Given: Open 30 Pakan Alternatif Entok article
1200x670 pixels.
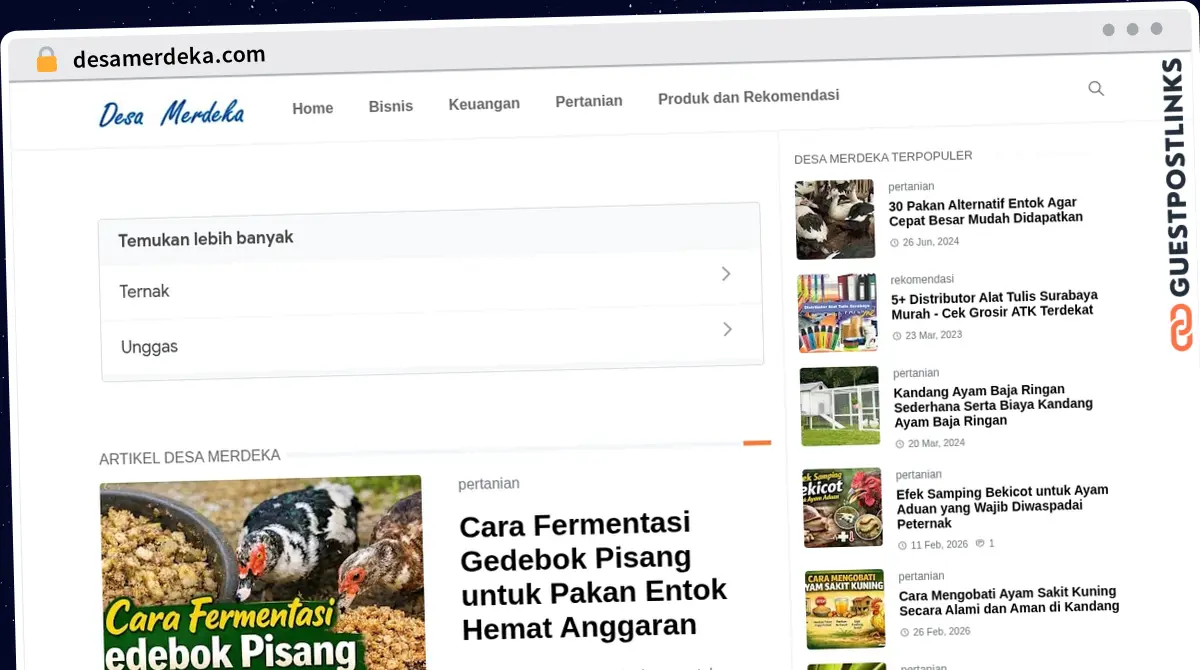Looking at the screenshot, I should point(985,211).
